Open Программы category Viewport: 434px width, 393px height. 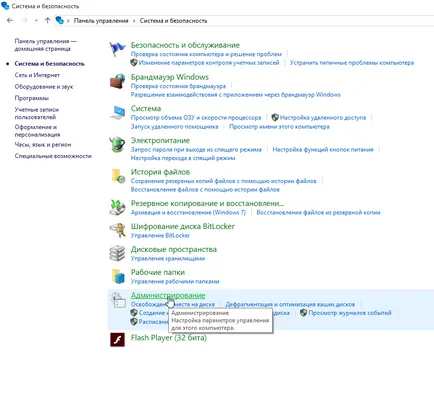[x=32, y=98]
